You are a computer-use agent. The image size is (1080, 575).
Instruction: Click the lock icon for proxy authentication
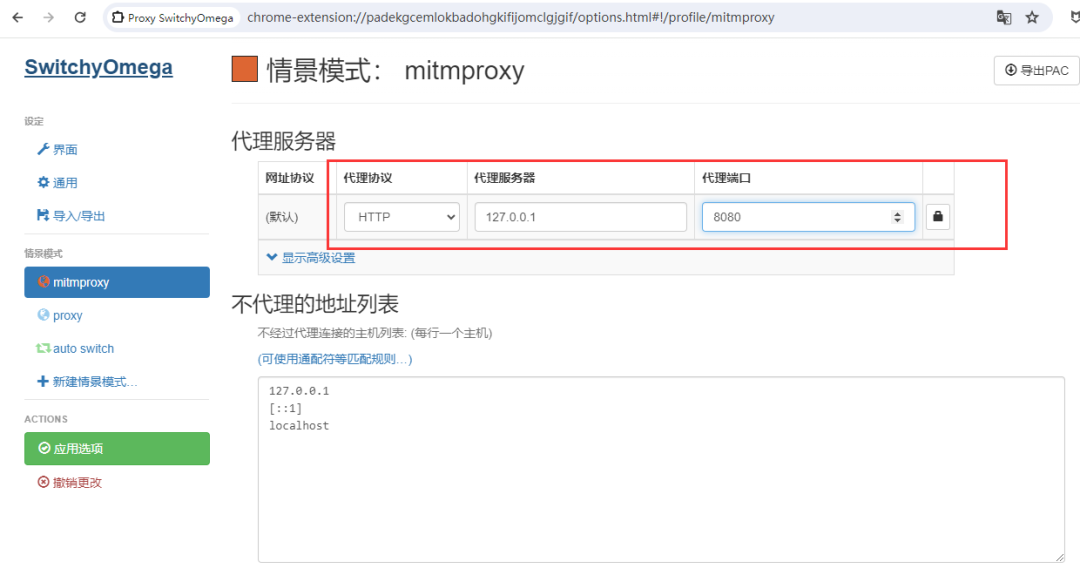937,216
